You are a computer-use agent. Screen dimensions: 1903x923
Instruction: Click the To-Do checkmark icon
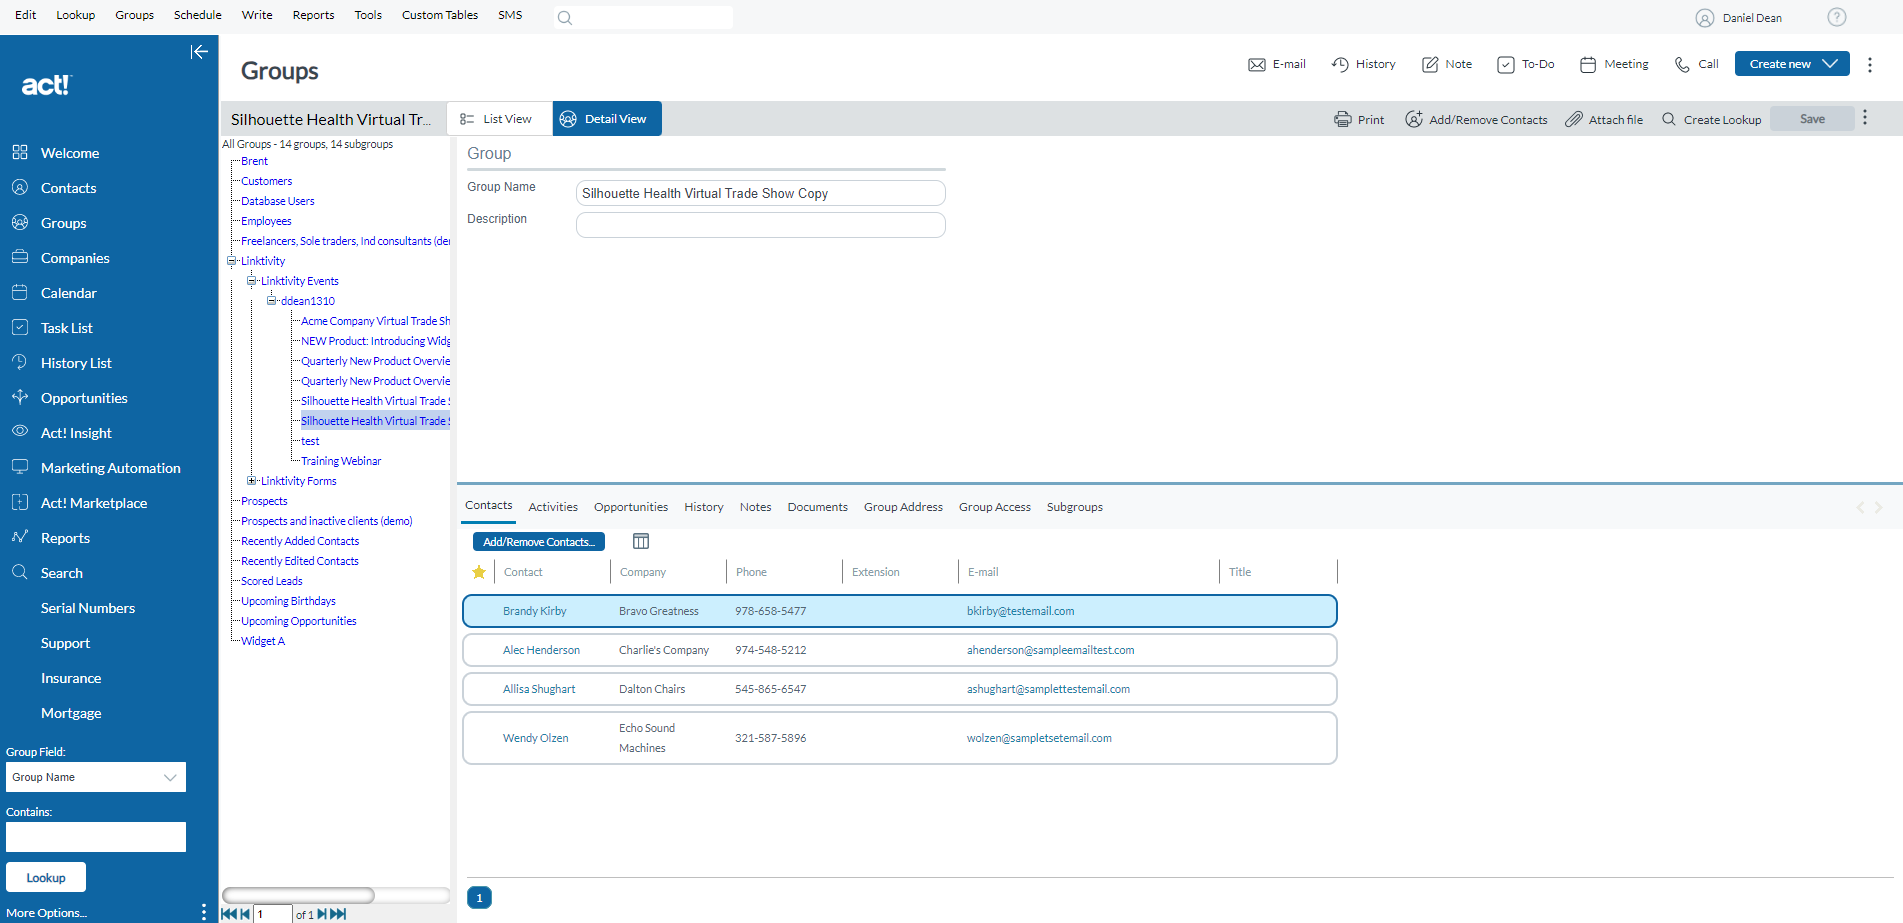(1506, 65)
